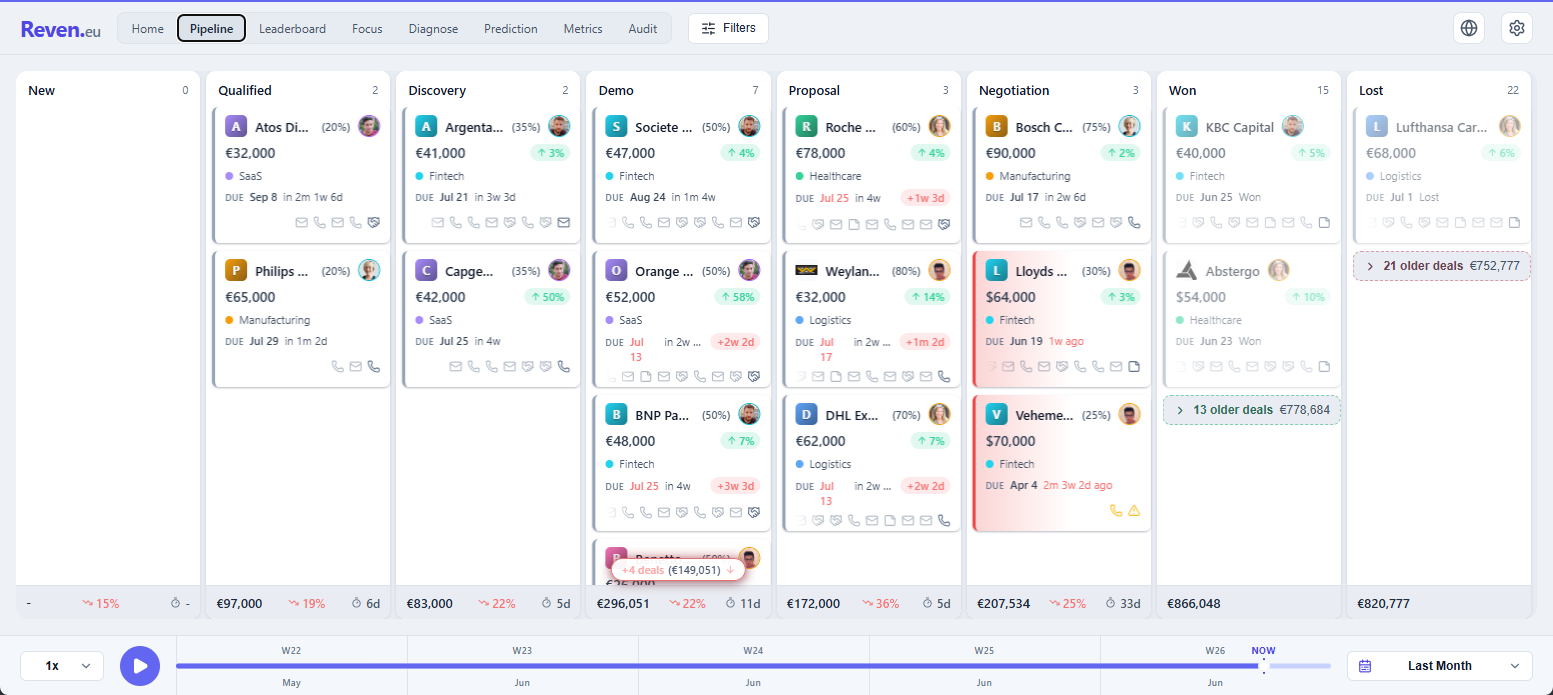Click the €296,051 total in Demo footer

point(624,604)
